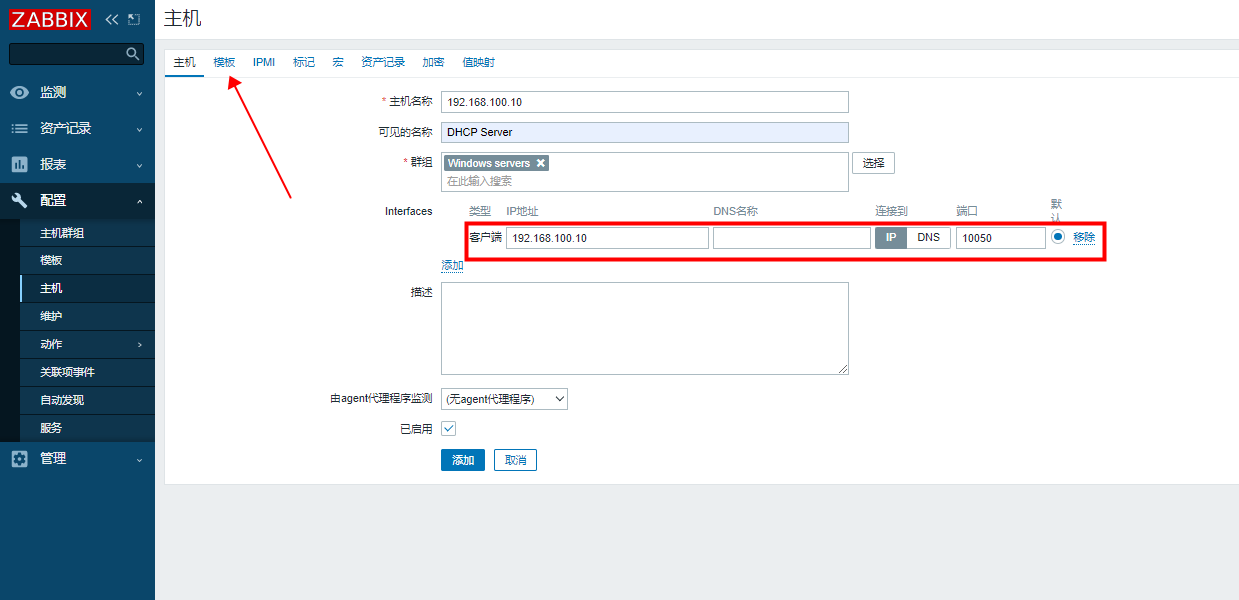Open 自动发现 in sidebar
The image size is (1239, 600).
pyautogui.click(x=87, y=400)
